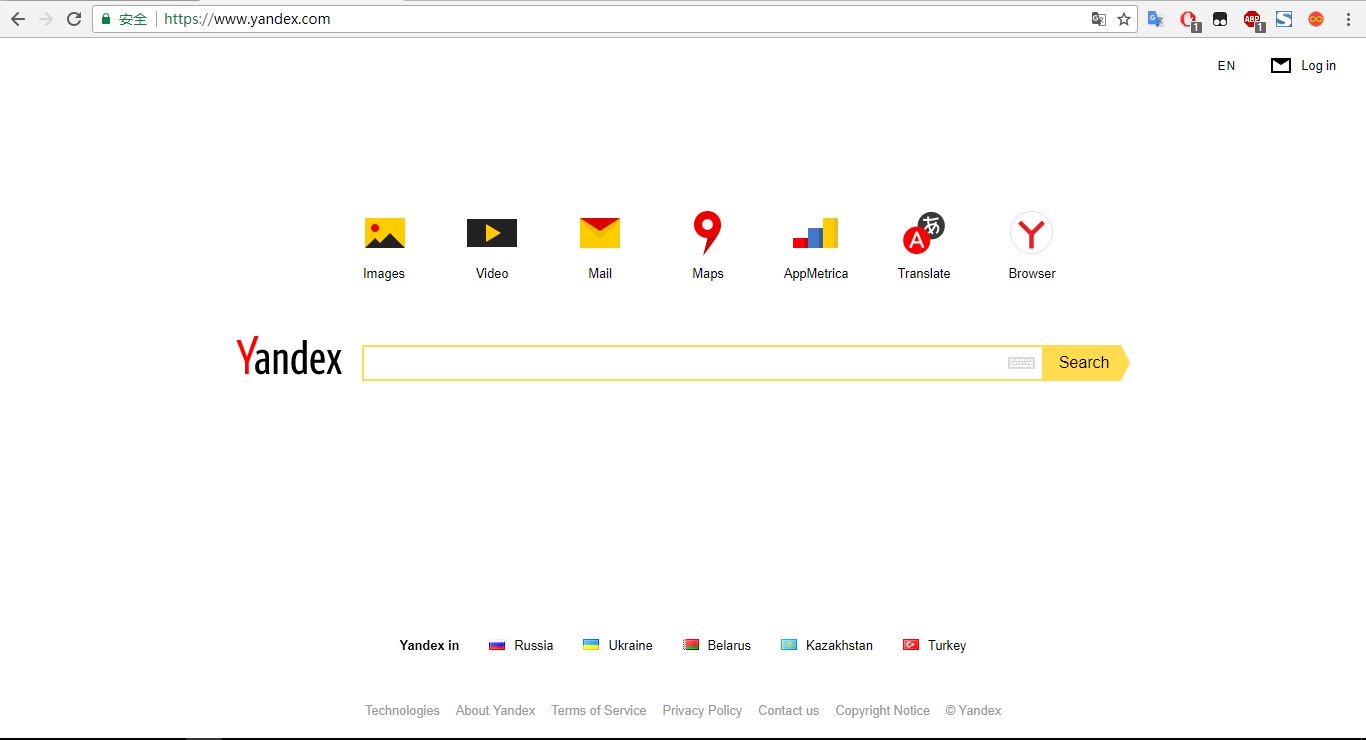Open the Yandex Browser icon
This screenshot has height=740, width=1366.
1031,233
